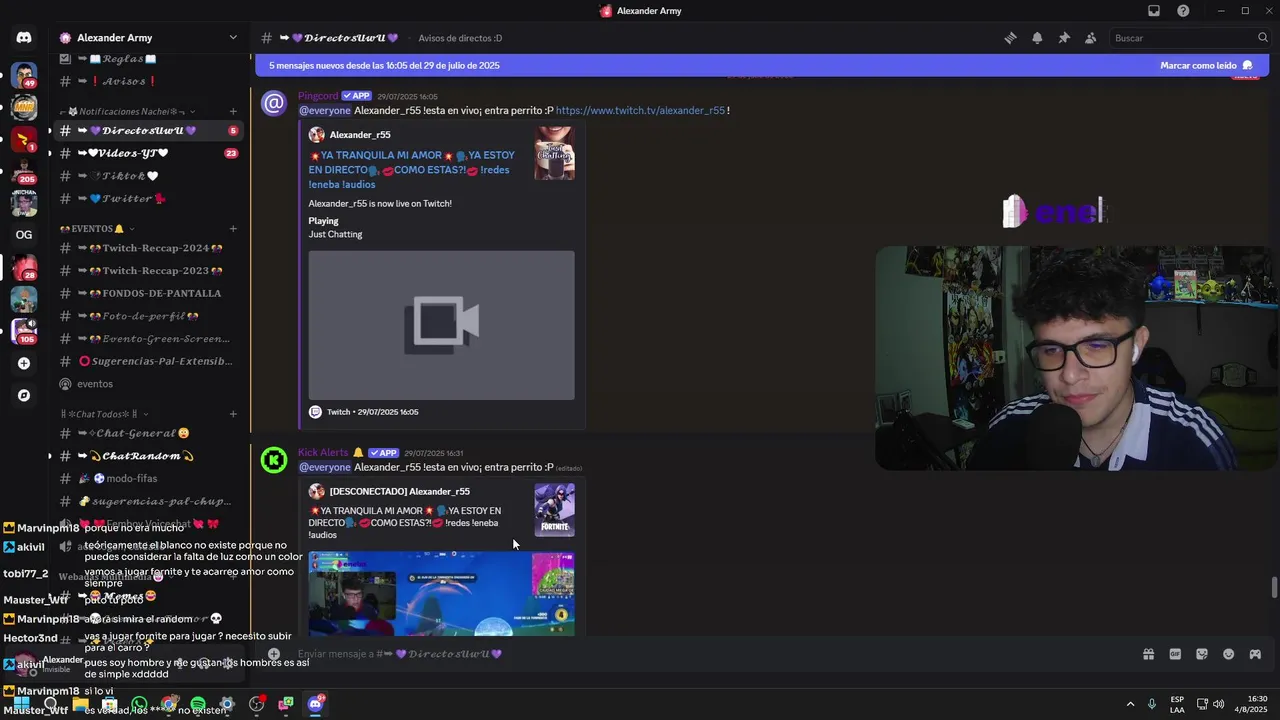Open Evento-Green-Screen channel

pyautogui.click(x=148, y=339)
